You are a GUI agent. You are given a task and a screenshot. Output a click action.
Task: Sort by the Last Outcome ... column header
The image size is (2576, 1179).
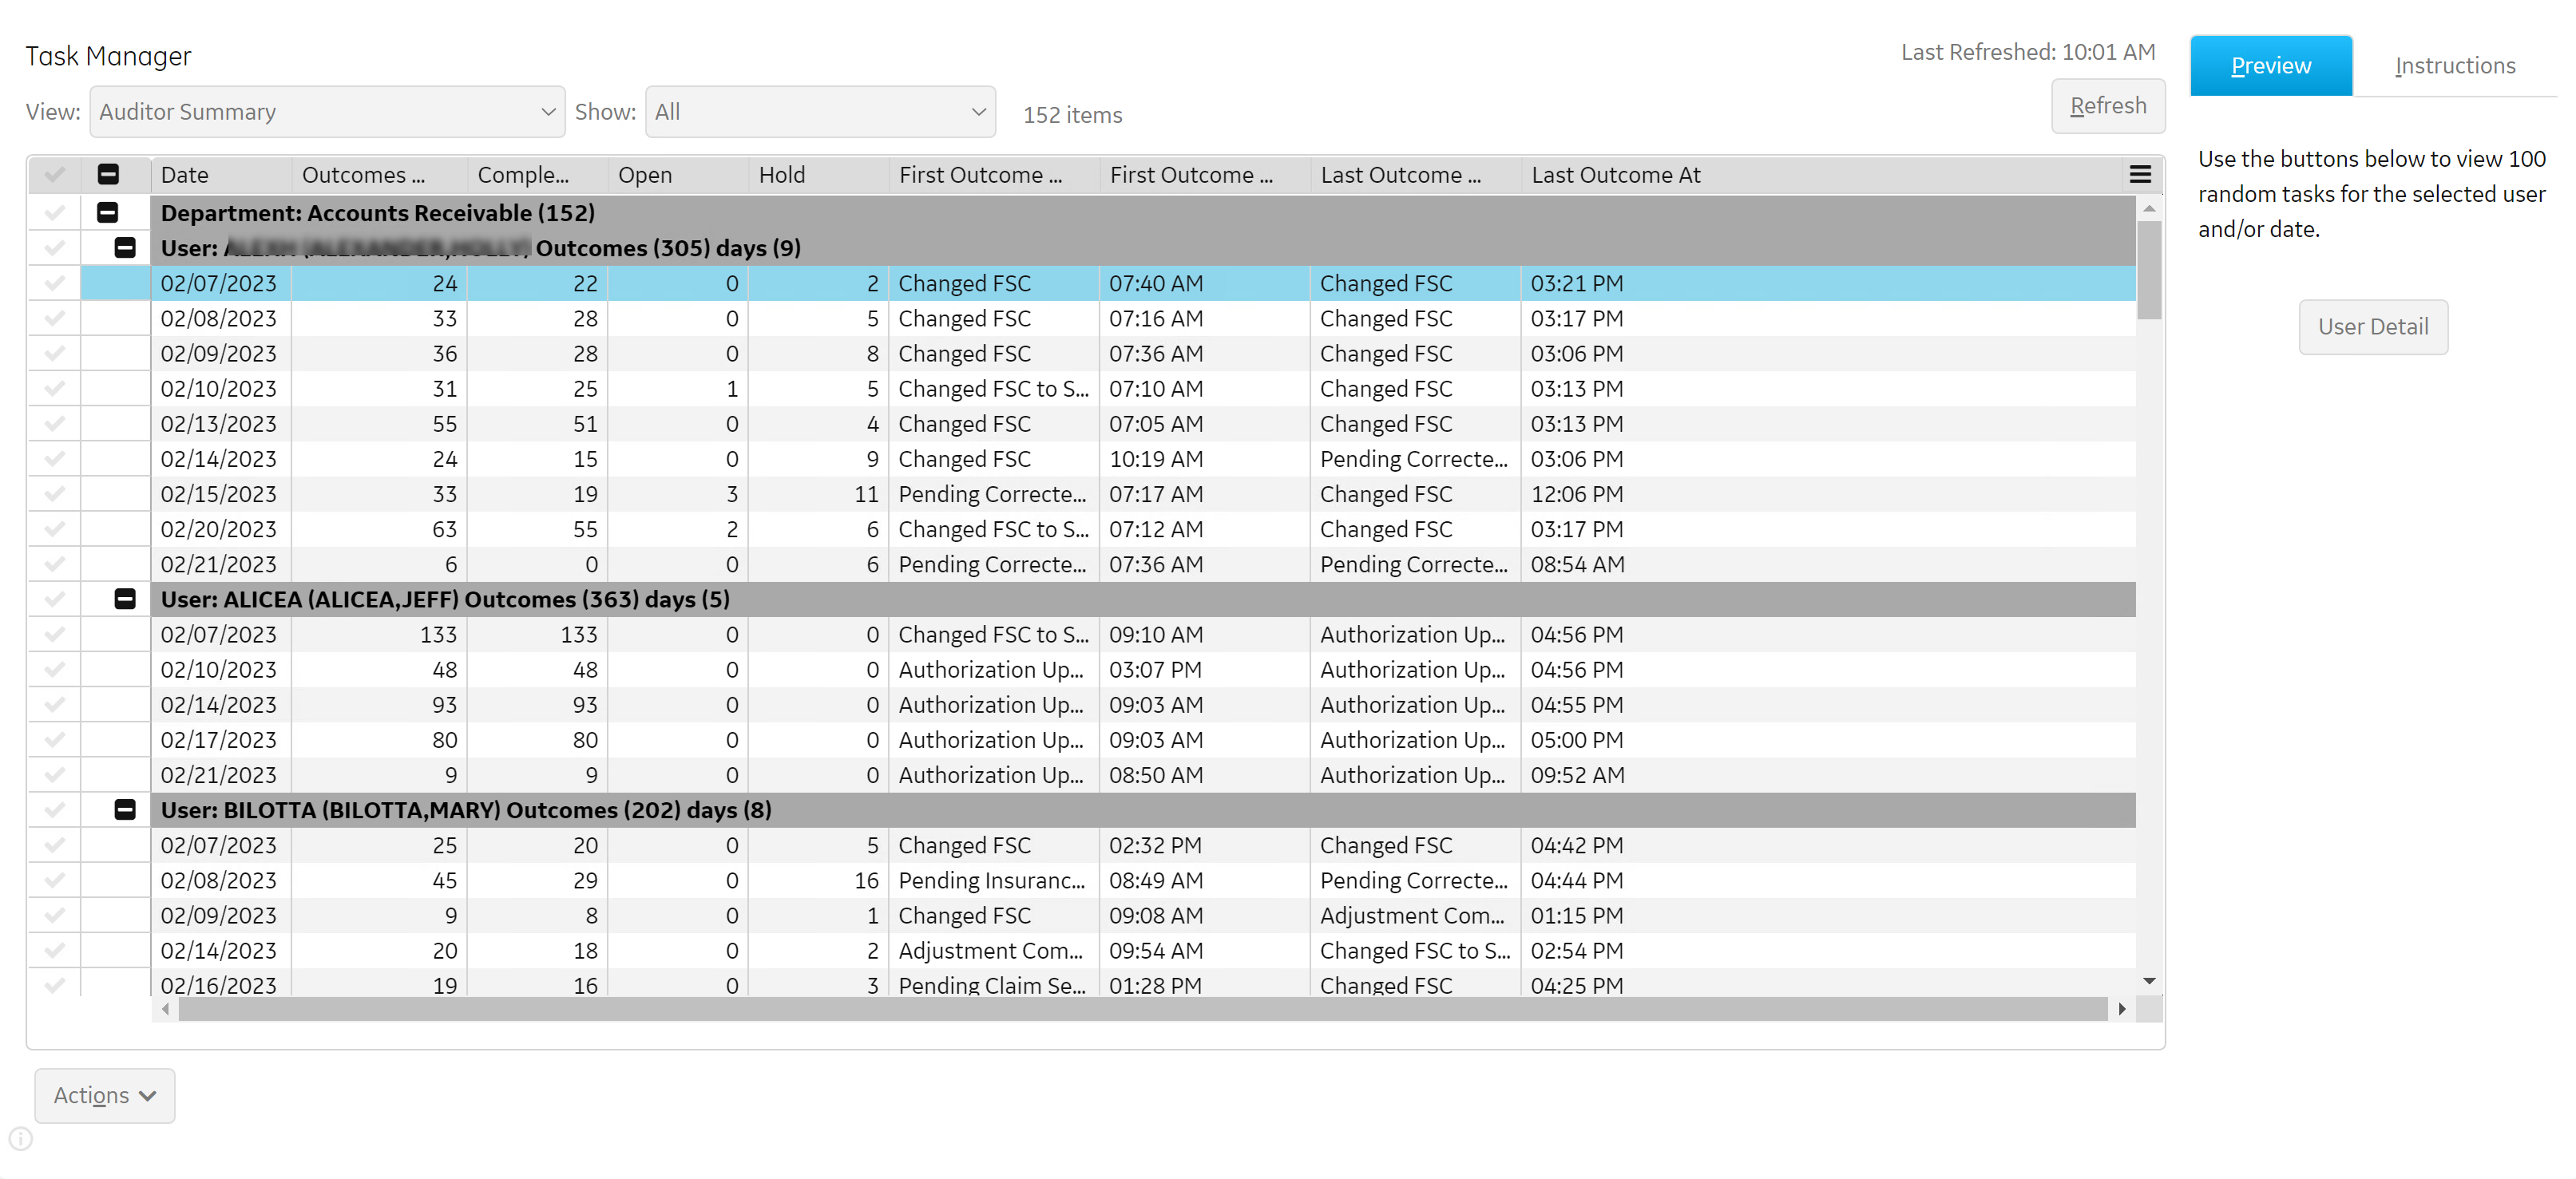click(1416, 175)
